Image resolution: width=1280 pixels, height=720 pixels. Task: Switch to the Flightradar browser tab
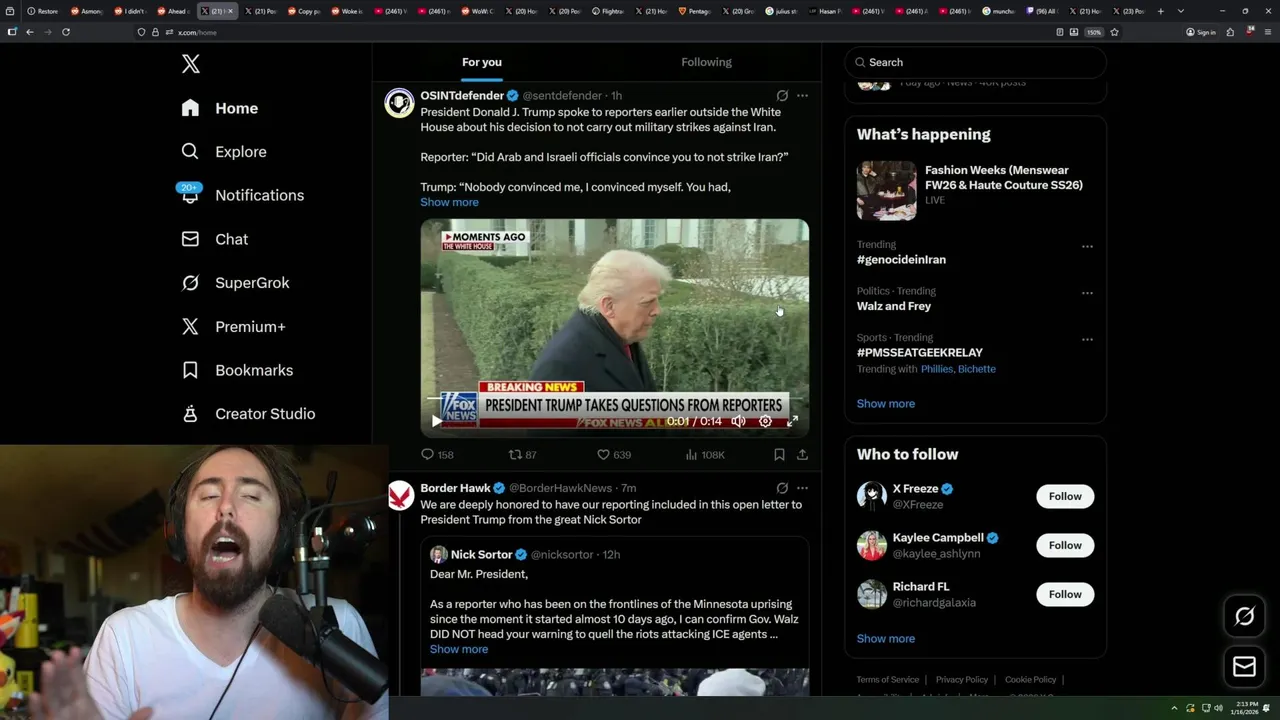(x=608, y=11)
